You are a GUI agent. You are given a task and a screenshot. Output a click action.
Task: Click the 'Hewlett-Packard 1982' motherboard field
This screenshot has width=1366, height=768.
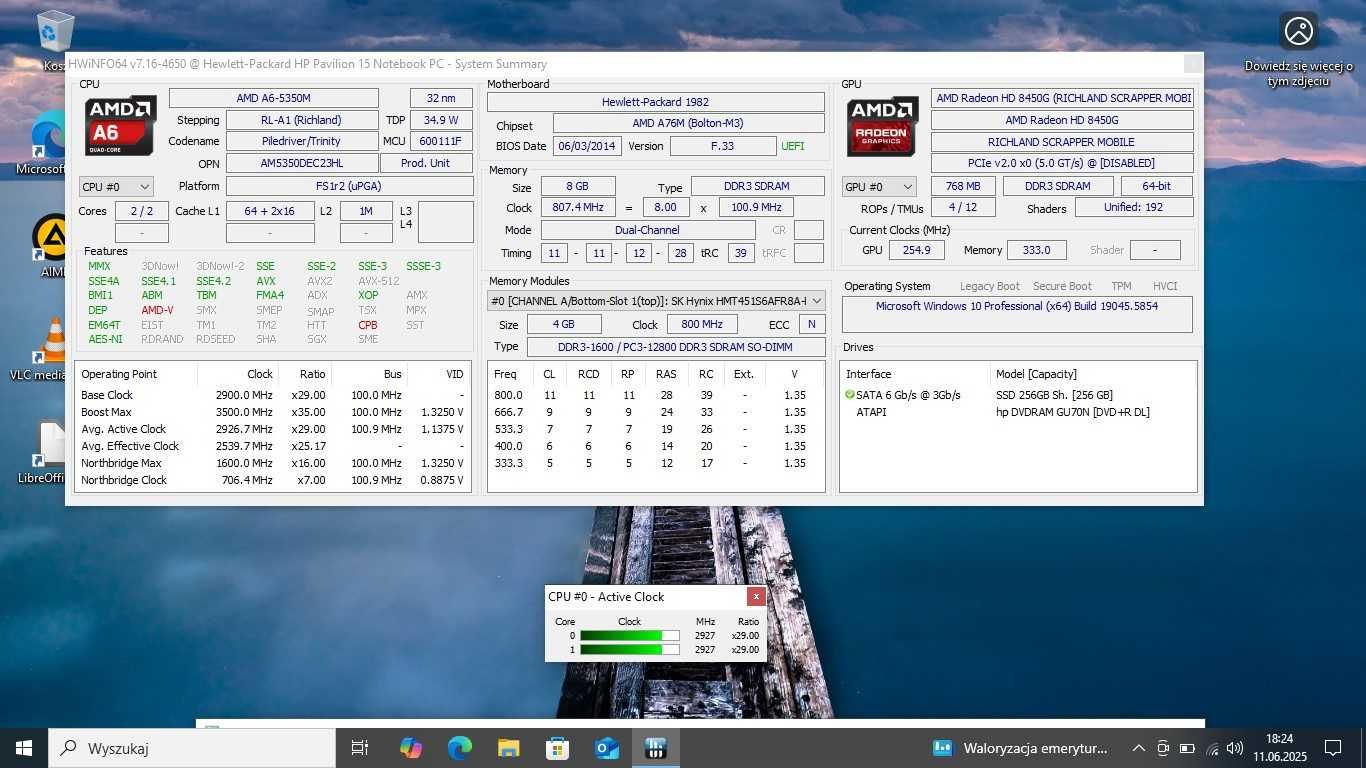tap(656, 102)
